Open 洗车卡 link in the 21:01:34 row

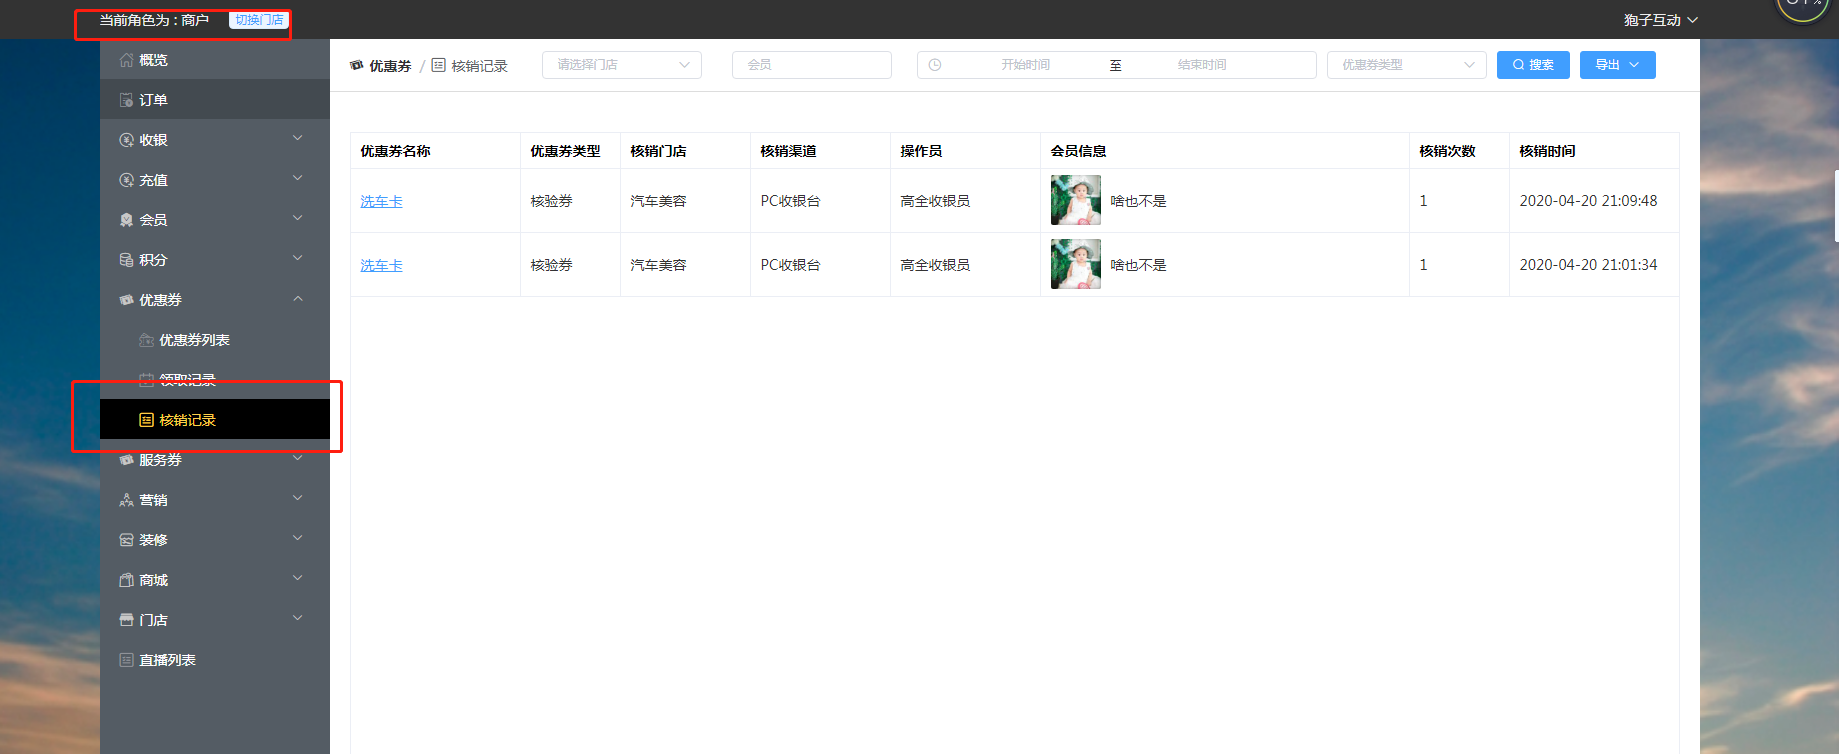[381, 265]
